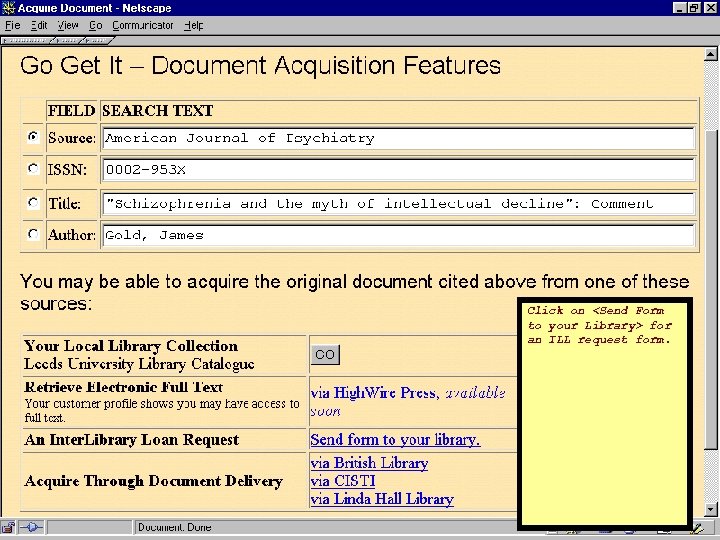Select the Author radio button
The height and width of the screenshot is (540, 720).
point(33,234)
